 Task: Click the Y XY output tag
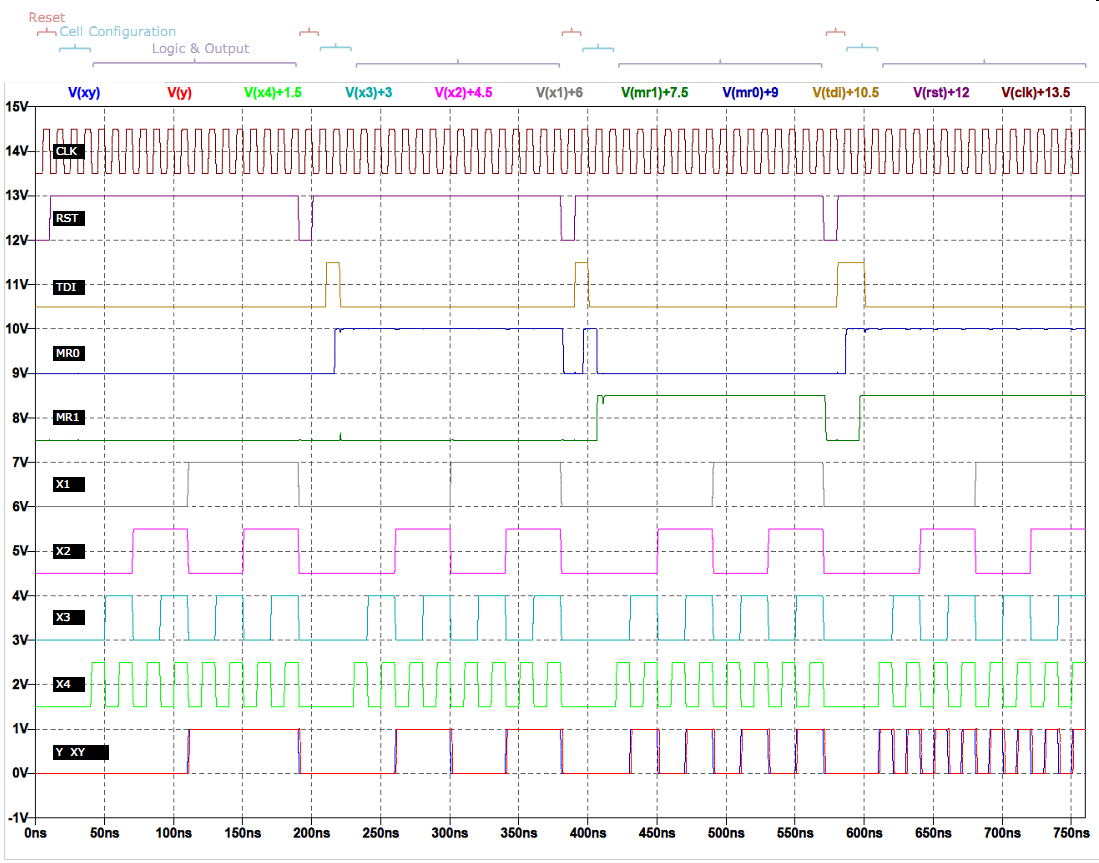[80, 753]
